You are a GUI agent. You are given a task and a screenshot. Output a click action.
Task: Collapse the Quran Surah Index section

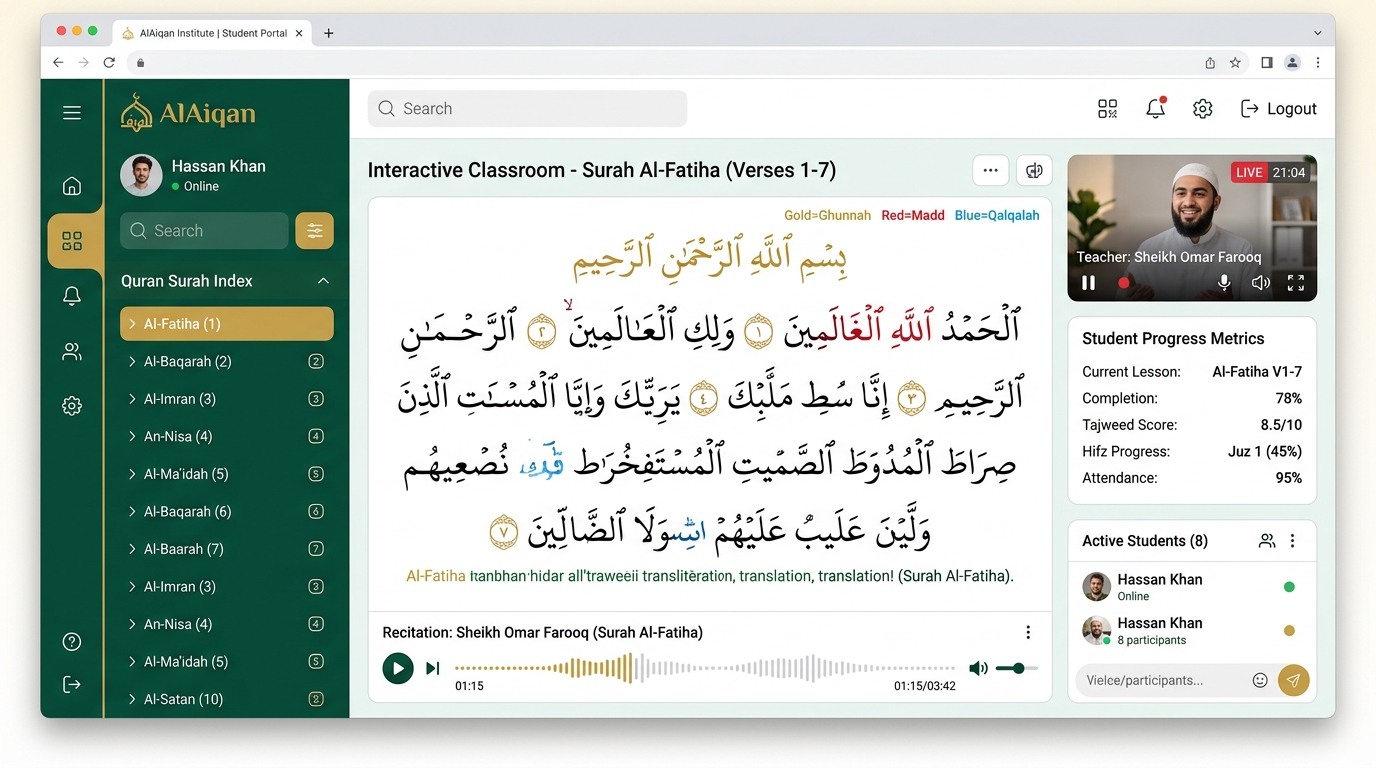pyautogui.click(x=323, y=281)
